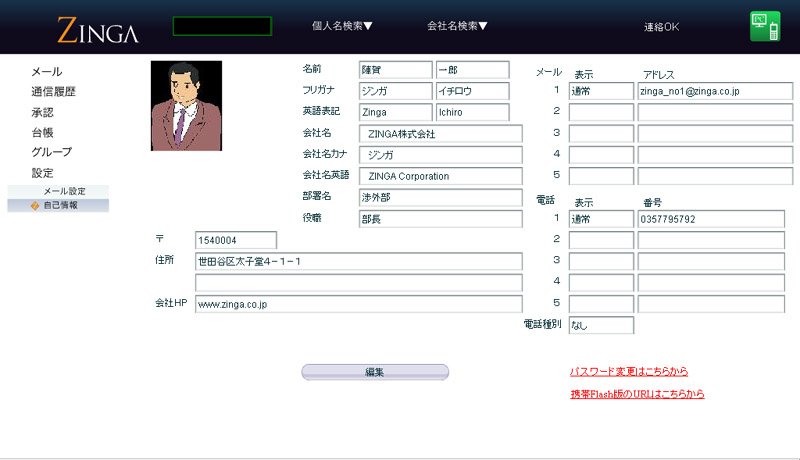800x460 pixels.
Task: Open the mail row 1 表示 dropdown 通常
Action: [601, 91]
